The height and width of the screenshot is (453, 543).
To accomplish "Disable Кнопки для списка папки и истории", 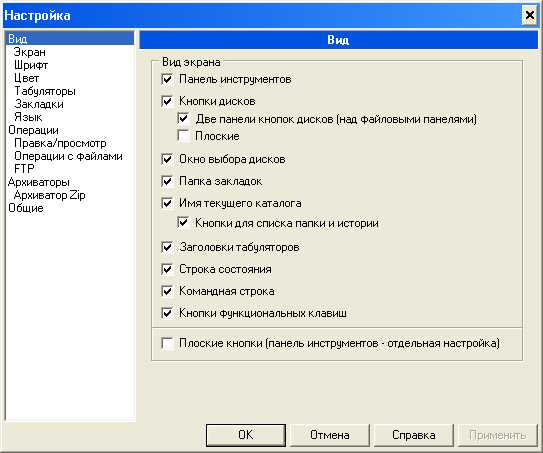I will [x=183, y=223].
